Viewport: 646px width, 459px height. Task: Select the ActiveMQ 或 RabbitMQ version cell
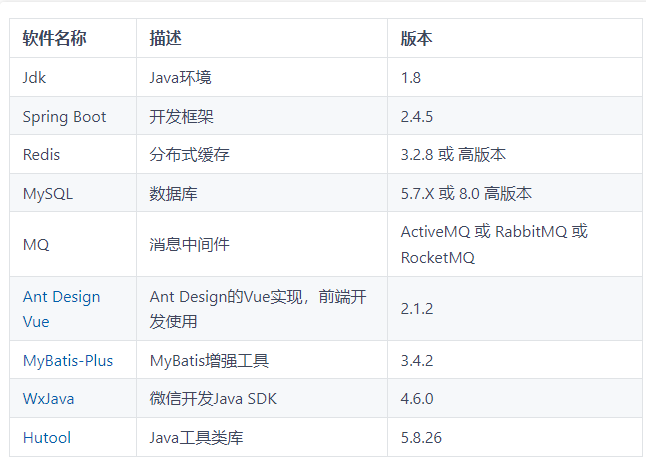[515, 244]
